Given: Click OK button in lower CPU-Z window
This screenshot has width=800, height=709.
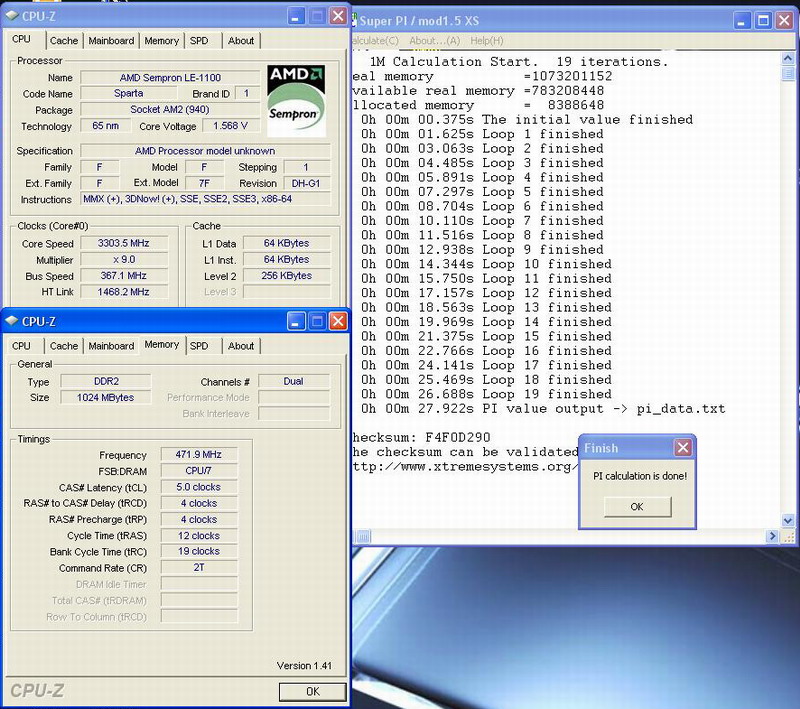Looking at the screenshot, I should point(312,692).
